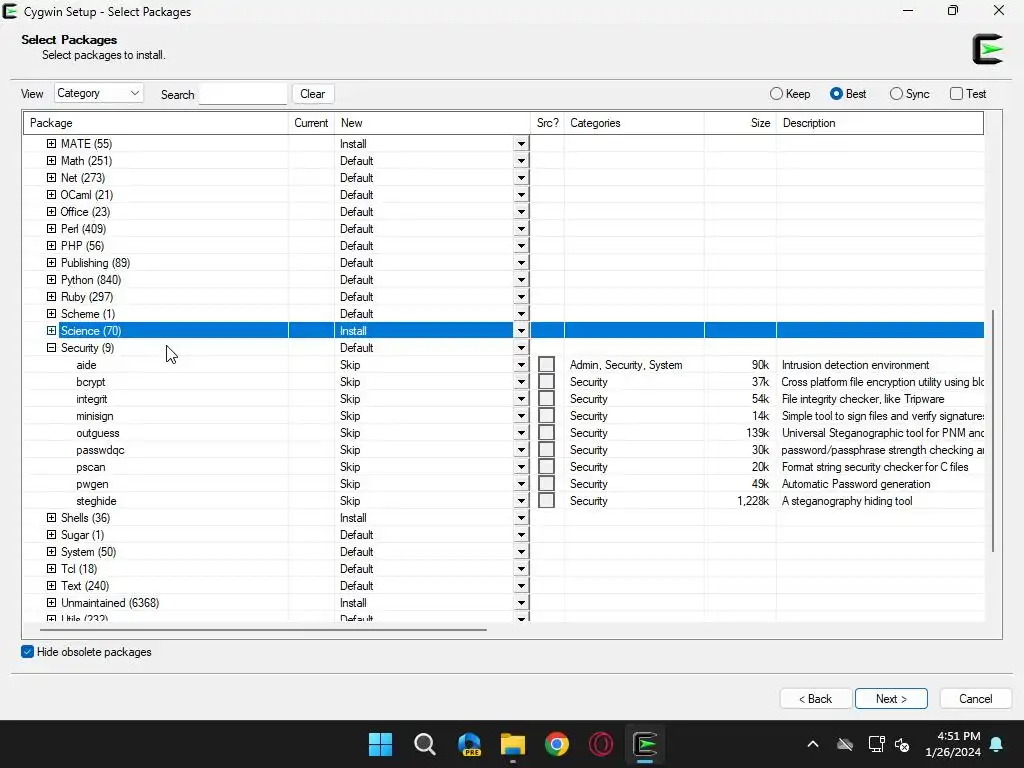Image resolution: width=1024 pixels, height=768 pixels.
Task: Open Windows Start menu
Action: click(380, 744)
